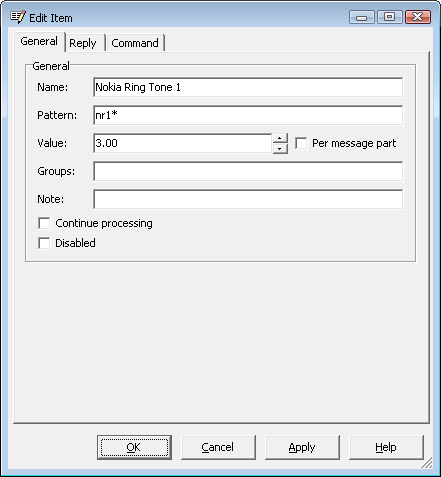
Task: Tick the Disabled checkbox
Action: (44, 243)
